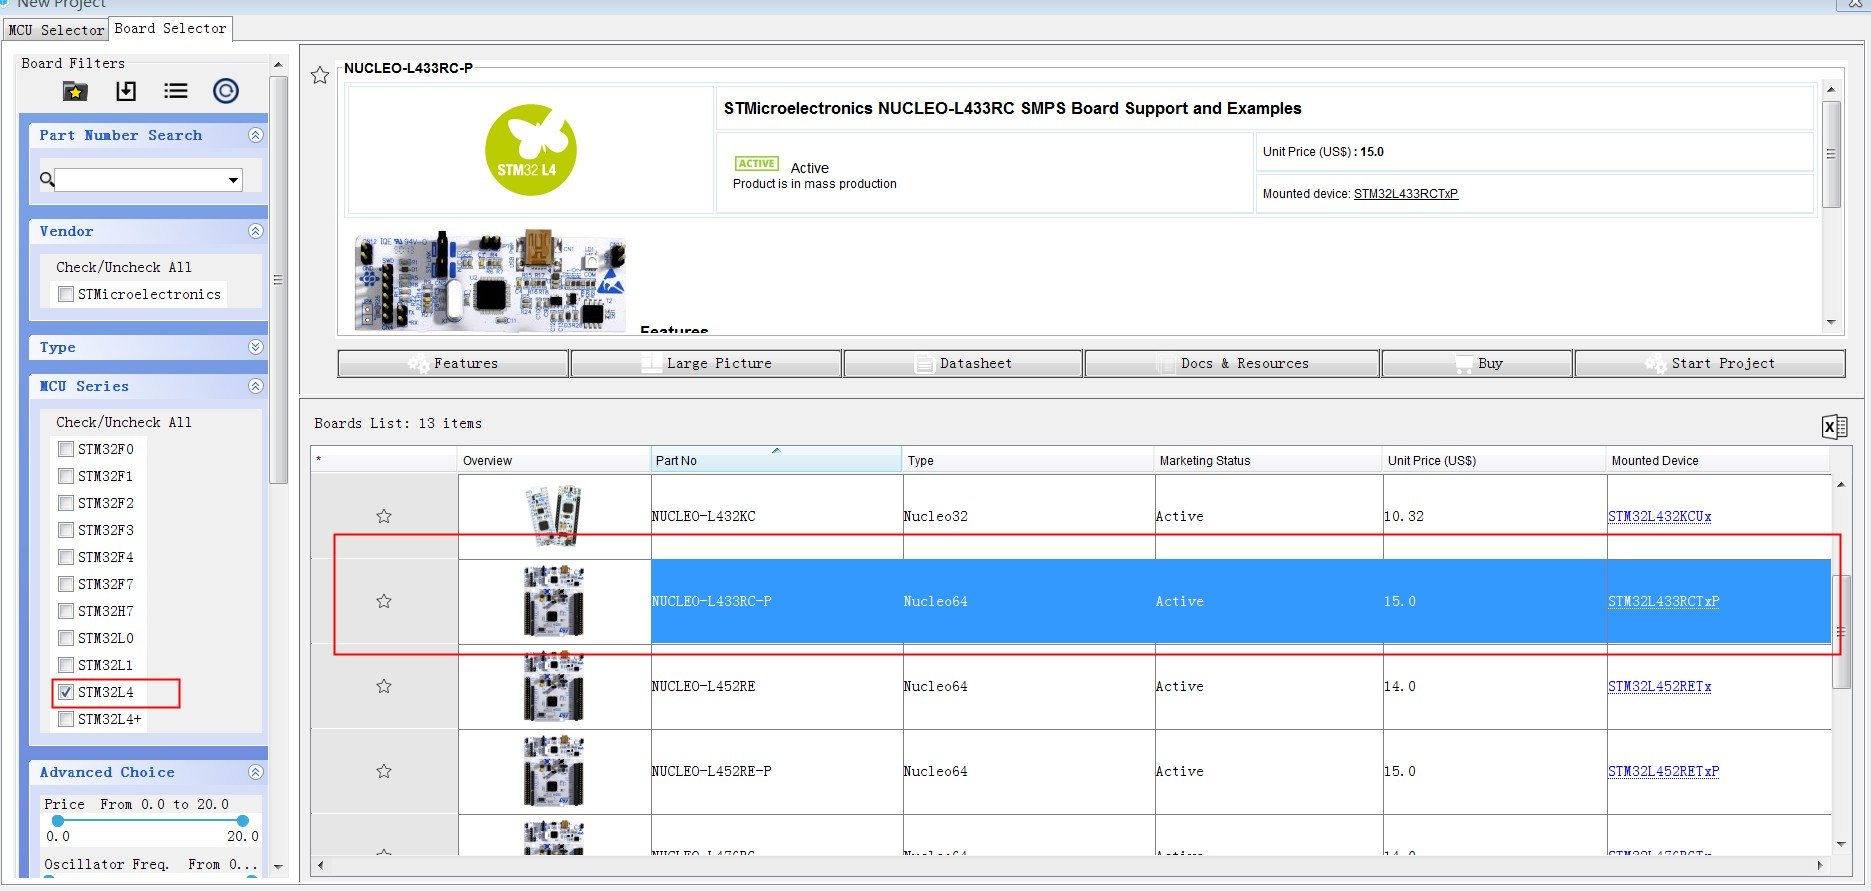This screenshot has height=891, width=1871.
Task: Click the favorites folder icon under Board Filters
Action: tap(75, 92)
